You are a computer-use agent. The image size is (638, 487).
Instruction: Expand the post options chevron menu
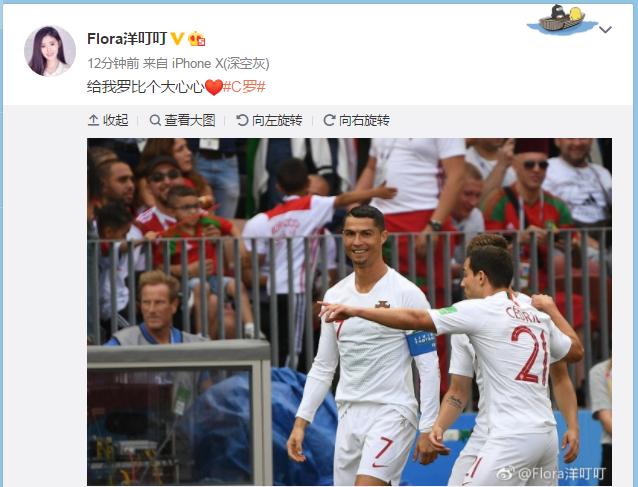(x=605, y=30)
